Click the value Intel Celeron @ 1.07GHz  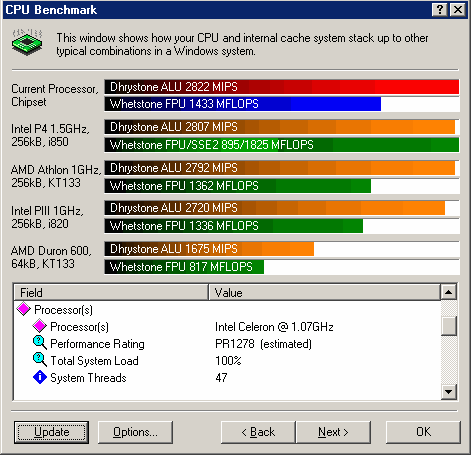pos(274,327)
